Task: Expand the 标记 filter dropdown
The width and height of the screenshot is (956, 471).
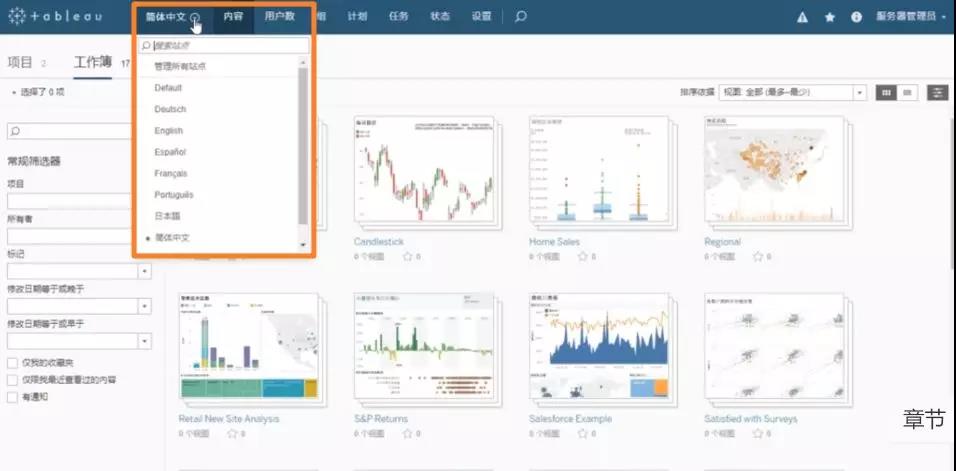Action: click(x=144, y=271)
